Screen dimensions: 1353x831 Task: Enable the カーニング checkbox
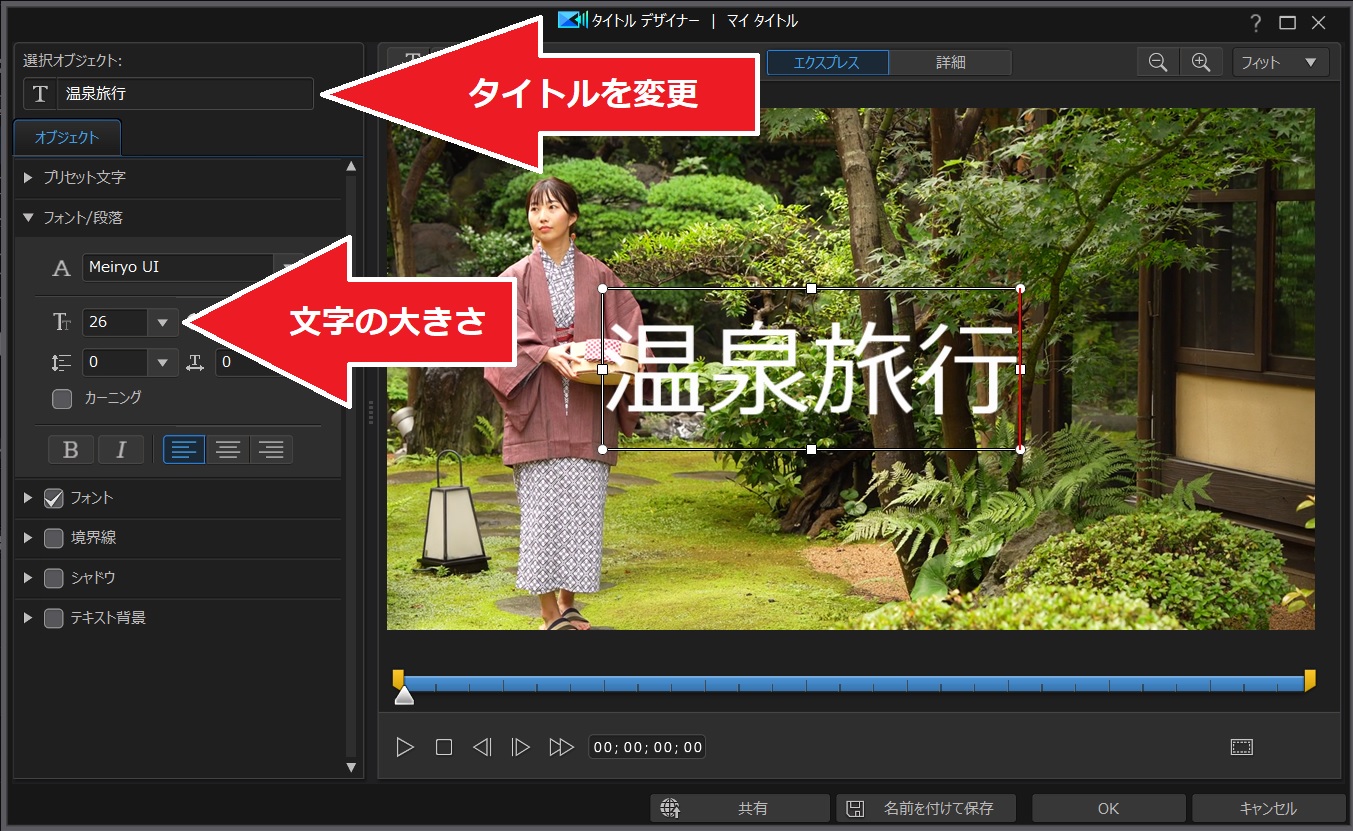(61, 398)
